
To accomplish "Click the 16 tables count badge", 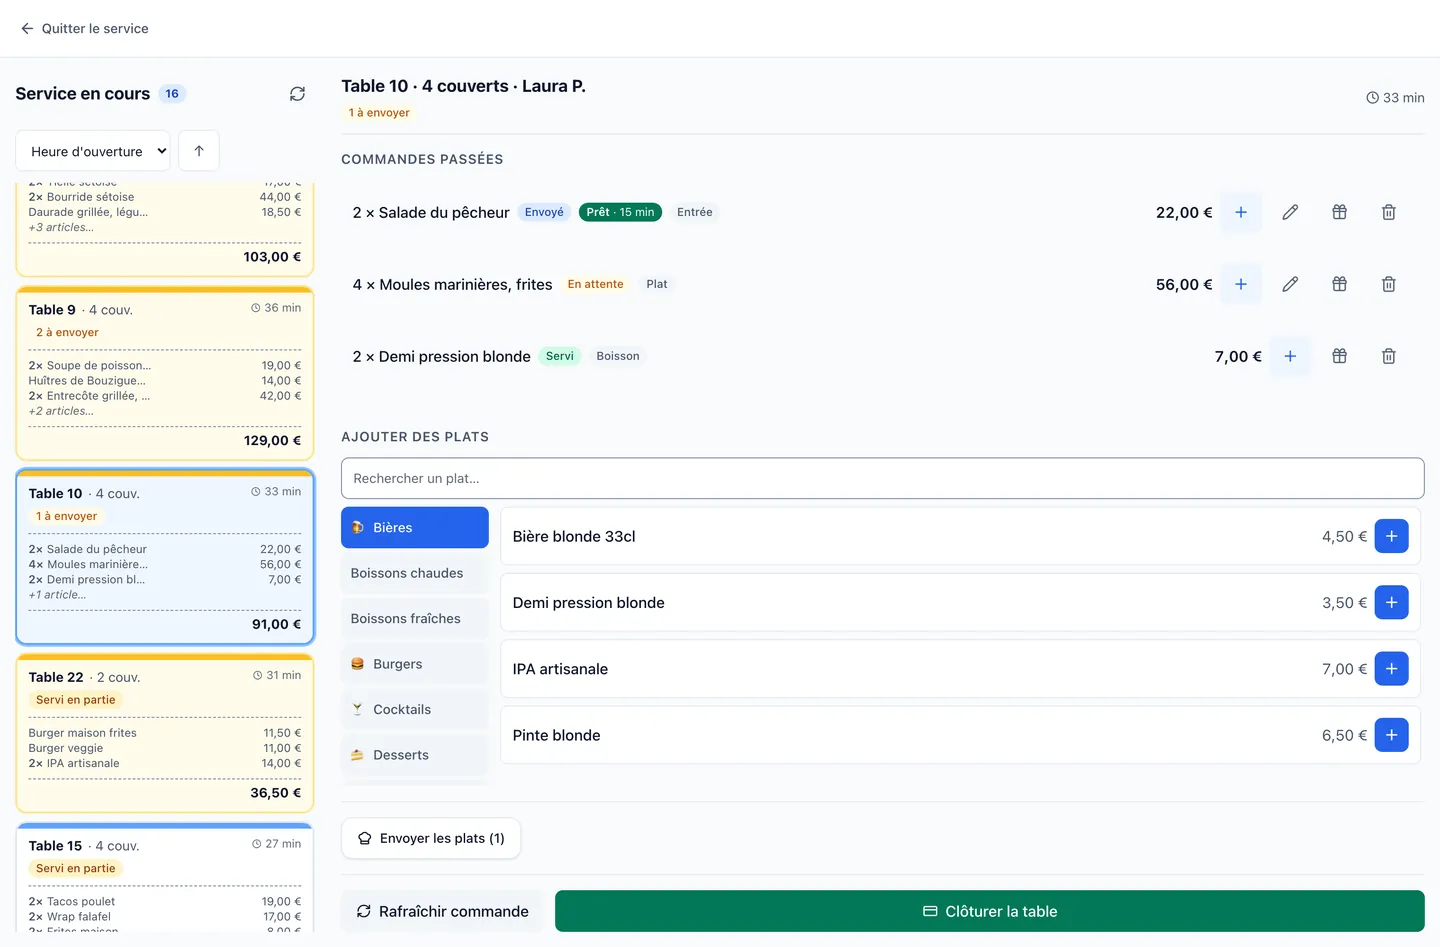I will point(172,94).
